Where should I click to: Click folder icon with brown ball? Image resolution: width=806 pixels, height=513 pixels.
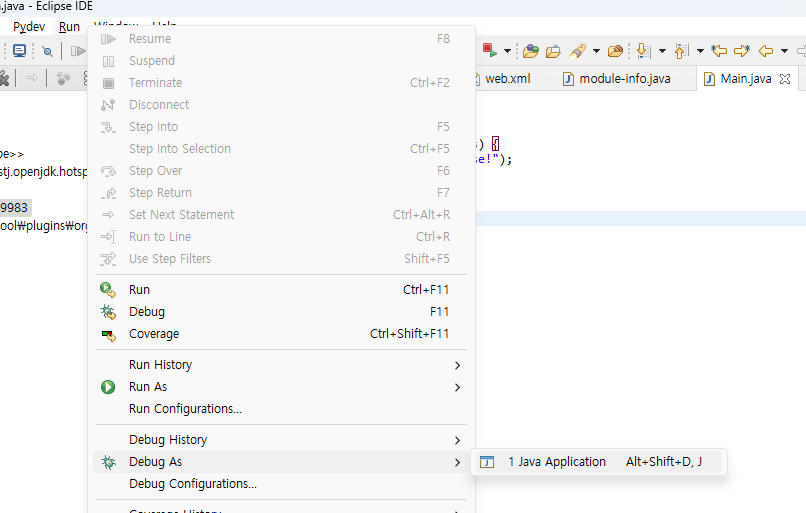(x=615, y=51)
